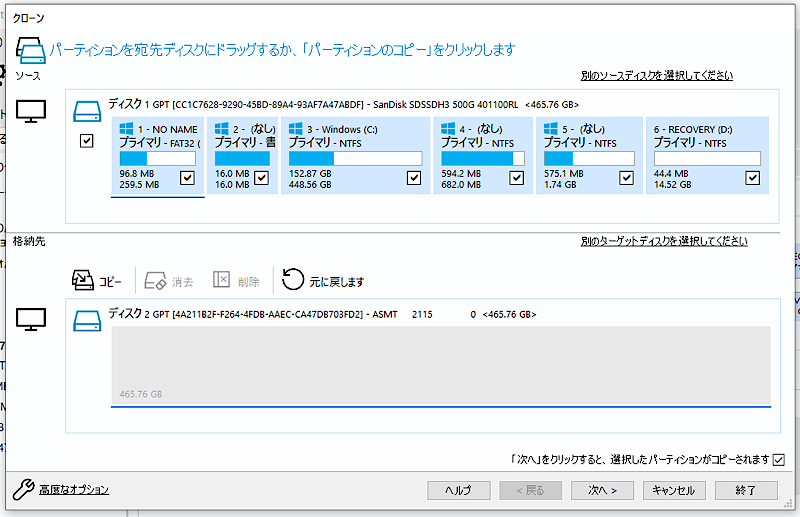This screenshot has width=800, height=517.
Task: Open the select another target disk link
Action: (663, 241)
